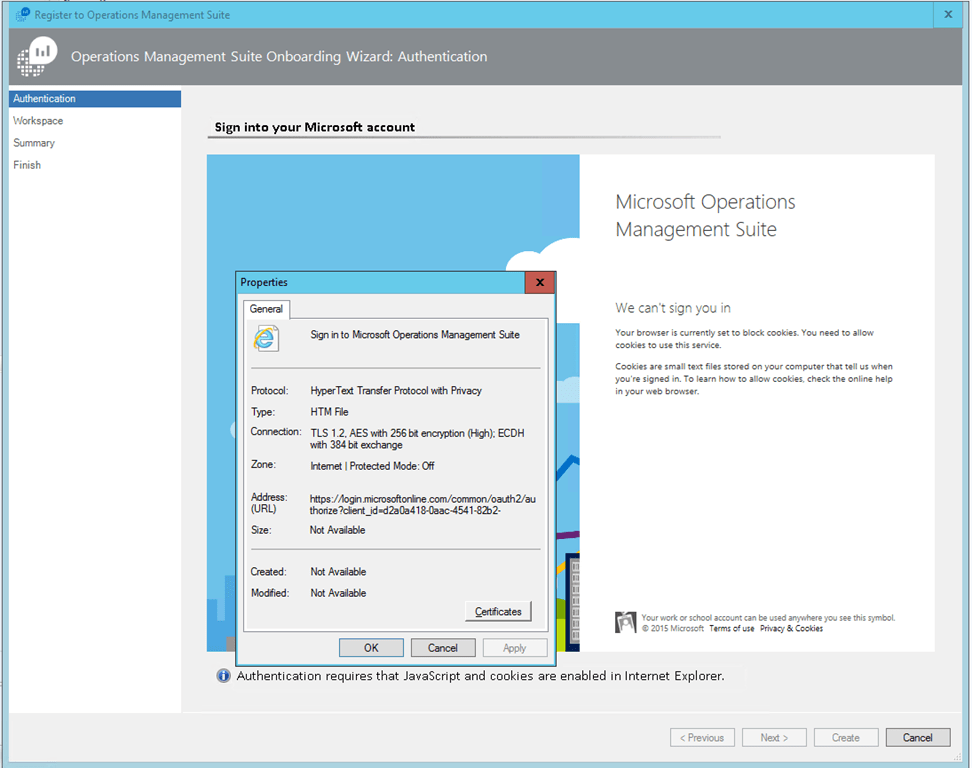
Task: Close the Properties dialog with red X
Action: click(x=540, y=283)
